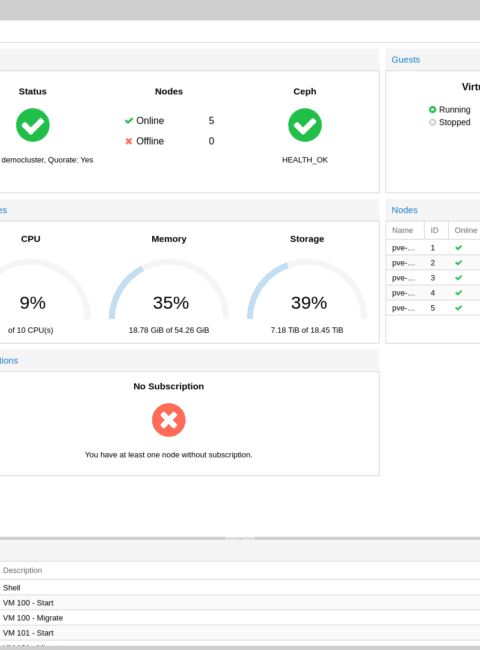
Task: Open the Guests panel header
Action: point(433,60)
